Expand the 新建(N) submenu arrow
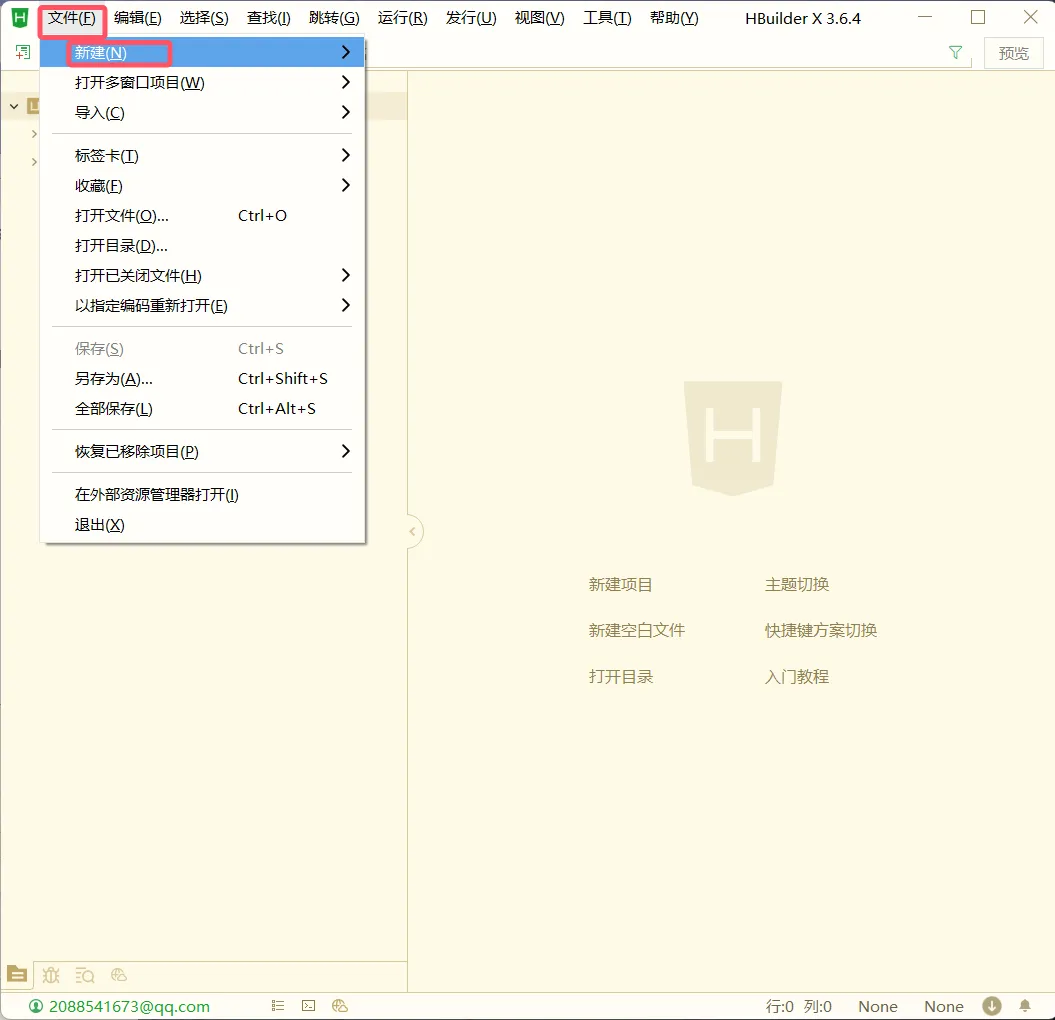This screenshot has width=1055, height=1020. tap(345, 52)
